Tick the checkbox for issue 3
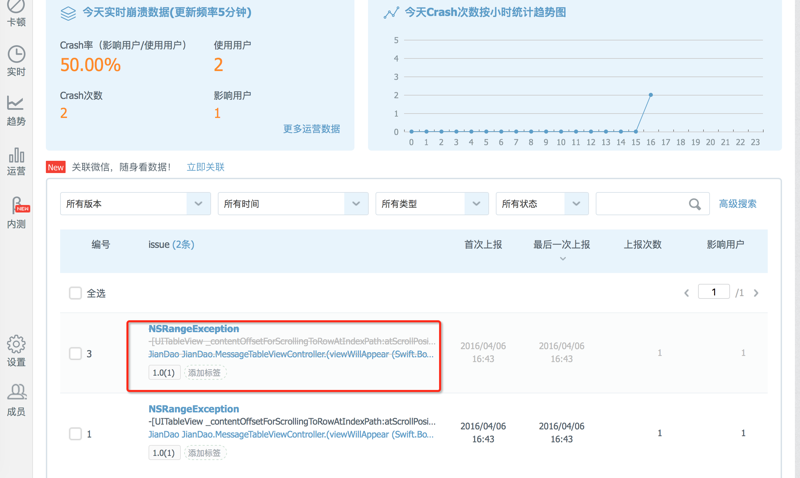The image size is (800, 478). point(75,354)
